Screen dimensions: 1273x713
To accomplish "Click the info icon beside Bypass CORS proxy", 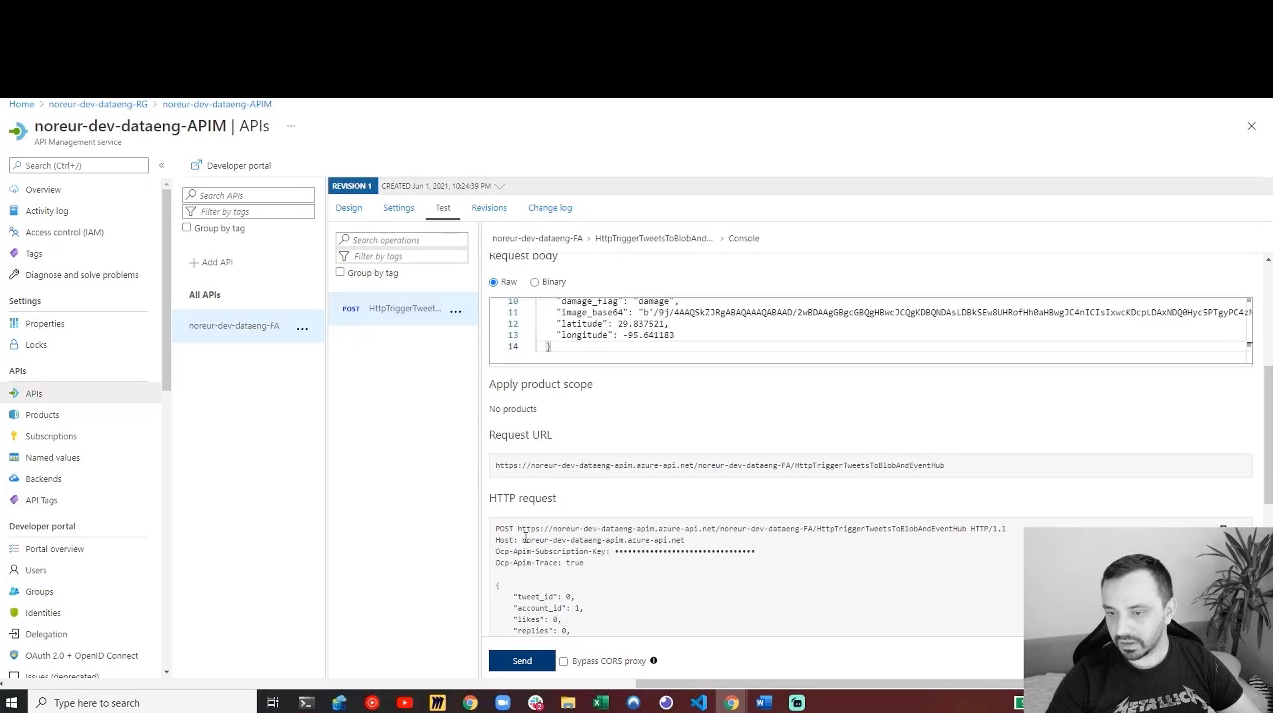I will pos(653,660).
